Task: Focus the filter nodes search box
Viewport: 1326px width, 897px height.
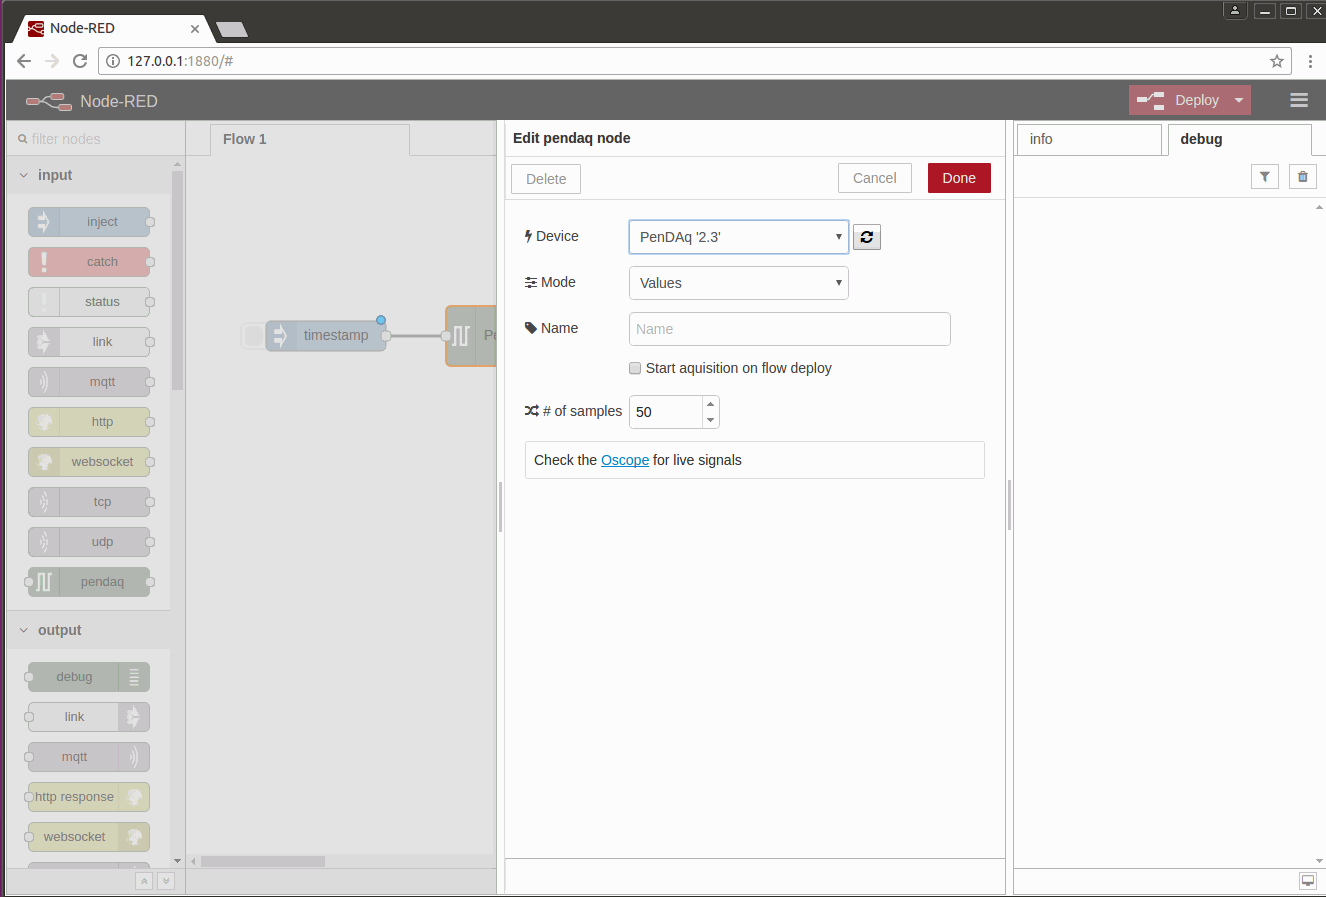Action: pyautogui.click(x=96, y=139)
